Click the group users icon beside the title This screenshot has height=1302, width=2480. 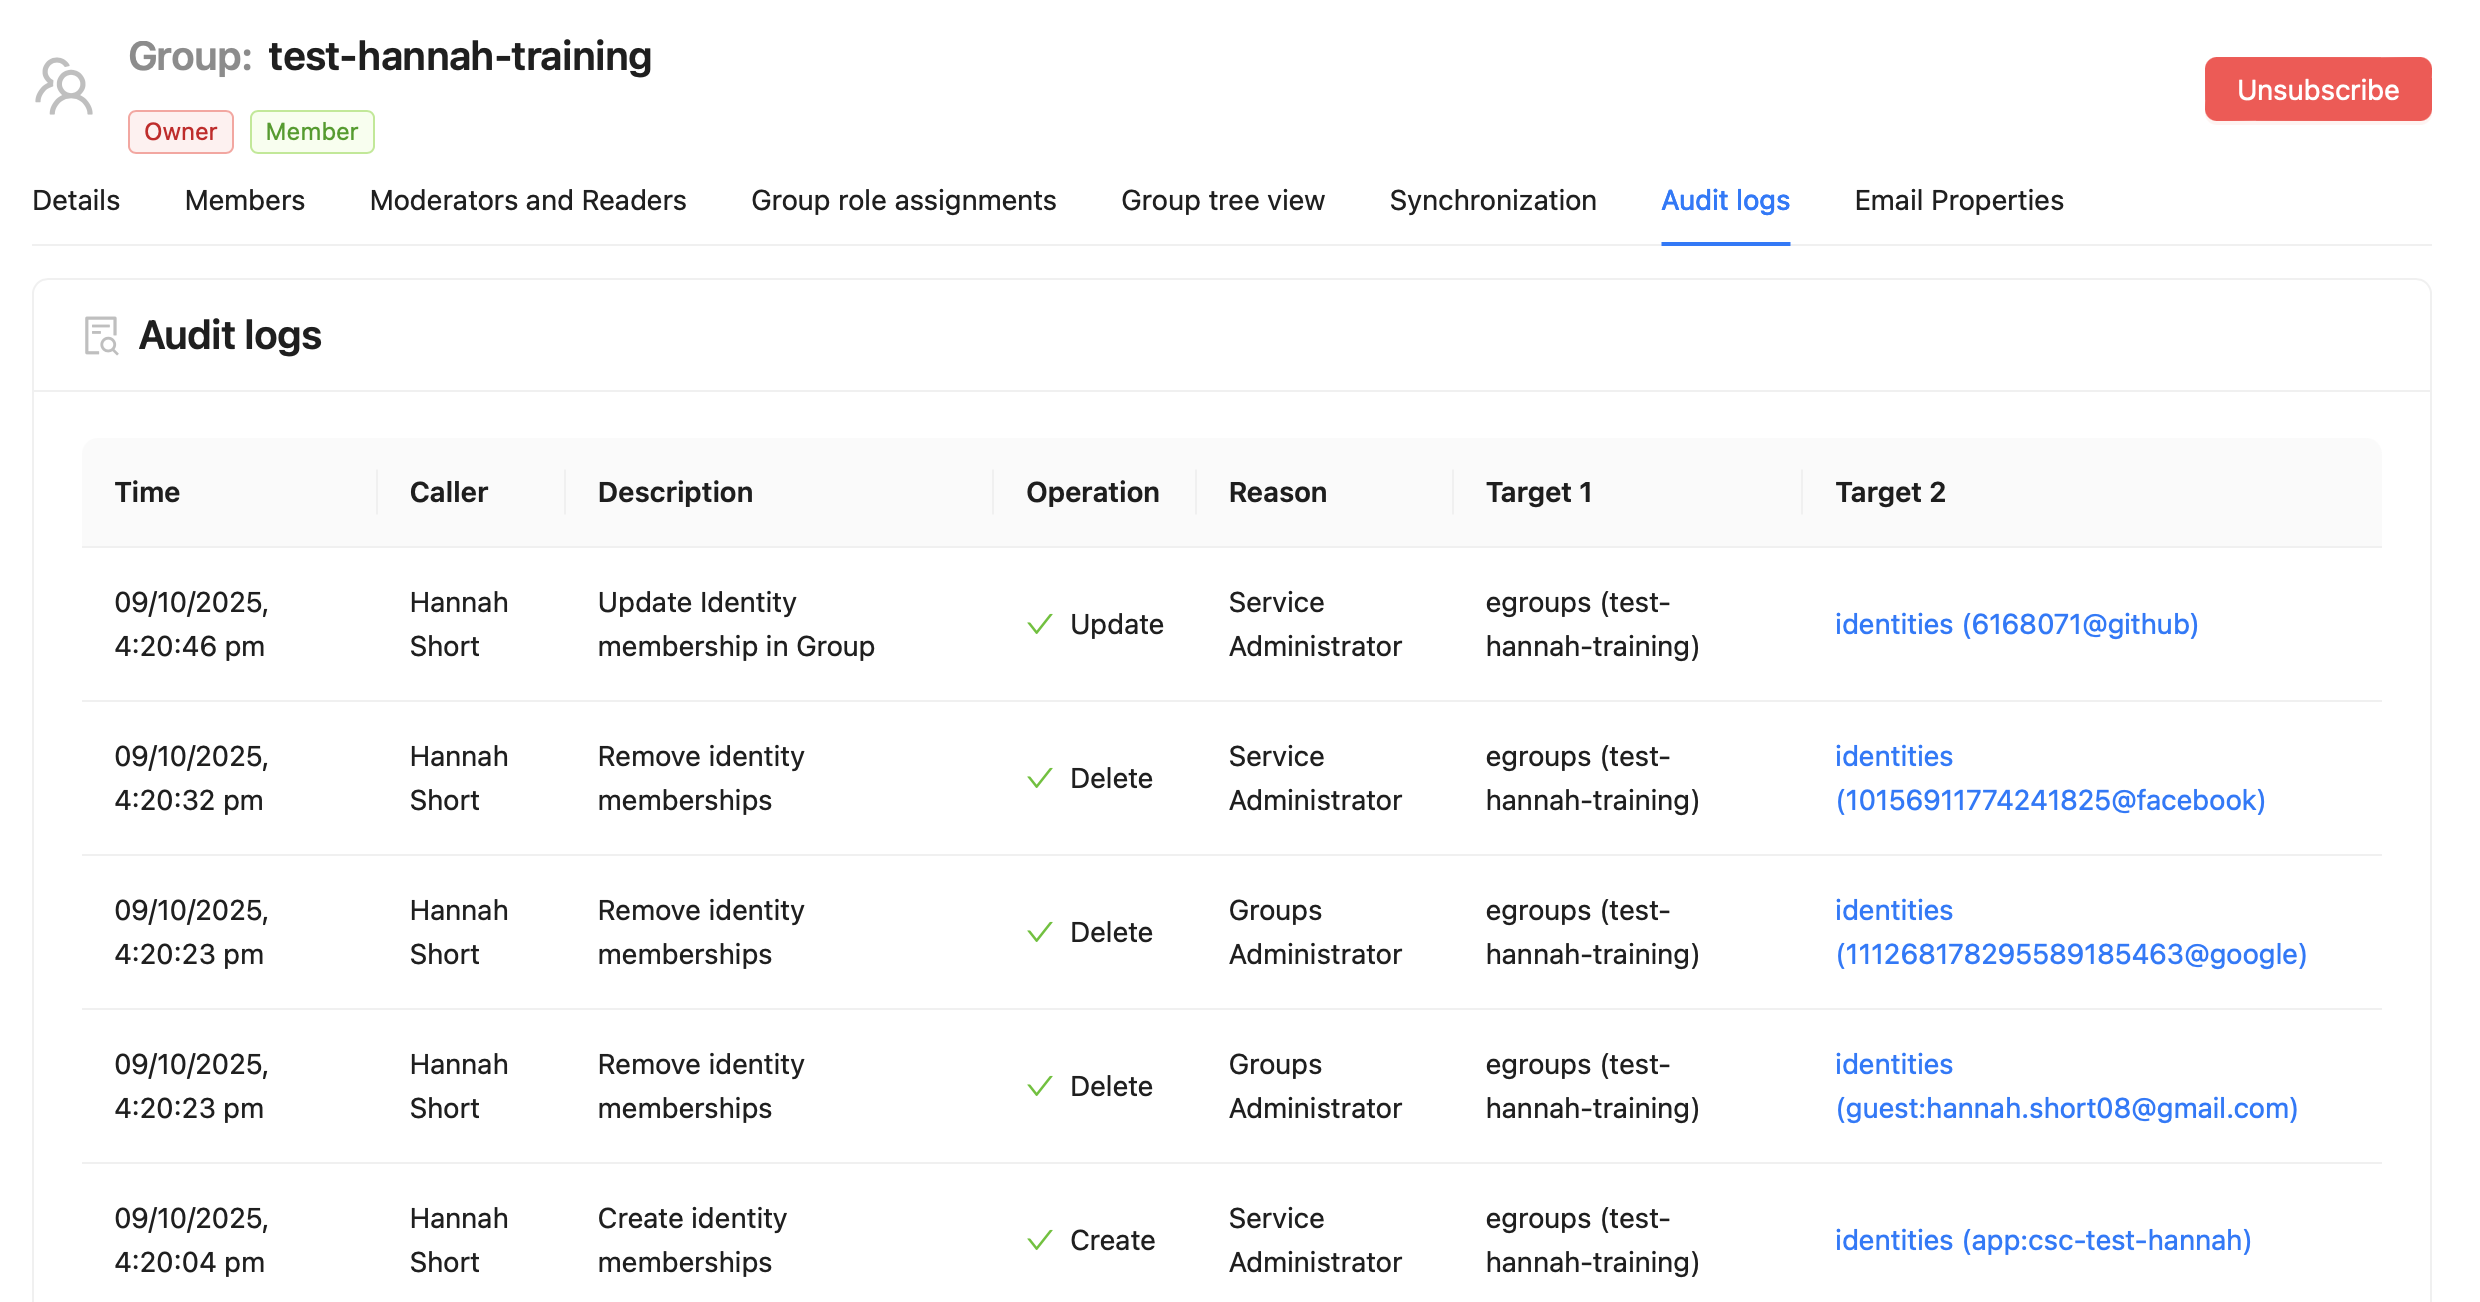point(64,87)
